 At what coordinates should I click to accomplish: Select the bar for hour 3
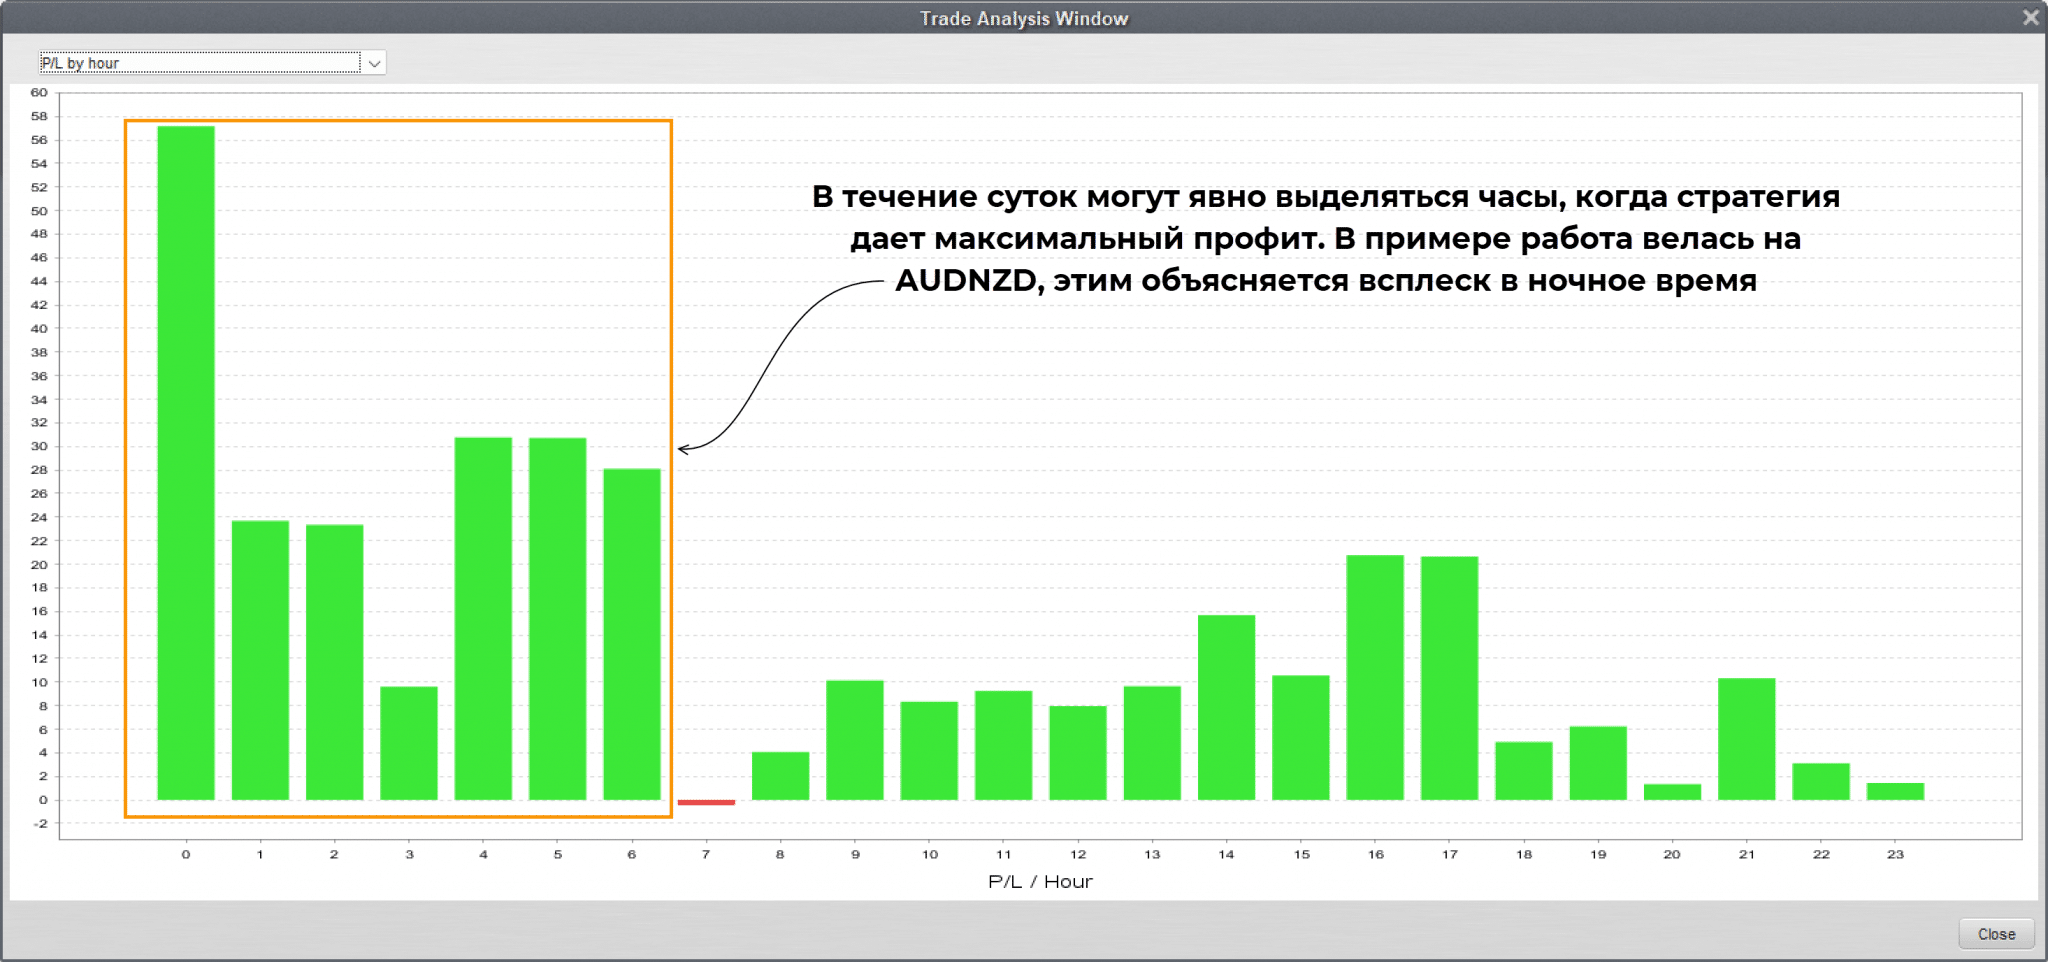pos(409,743)
